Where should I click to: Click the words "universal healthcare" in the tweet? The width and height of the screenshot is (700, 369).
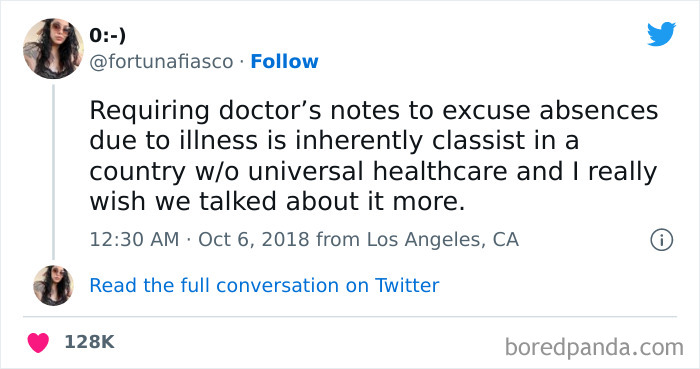coord(378,171)
